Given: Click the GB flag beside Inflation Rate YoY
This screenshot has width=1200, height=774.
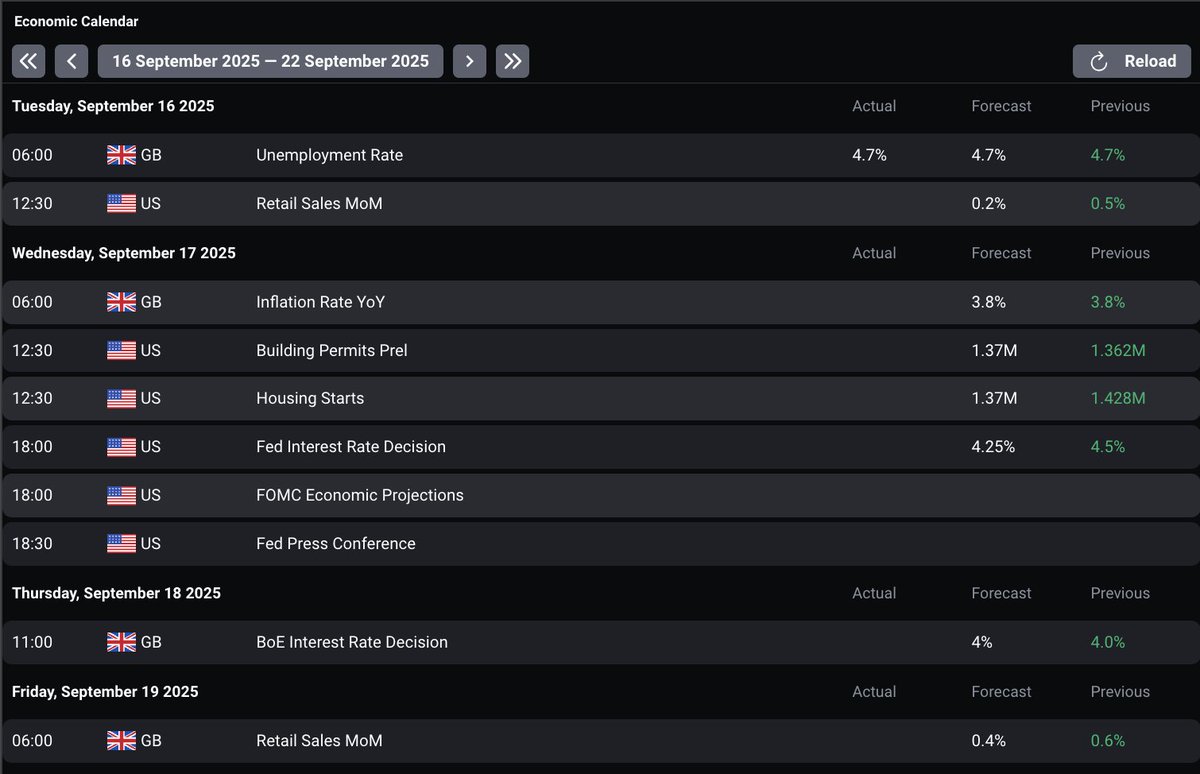Looking at the screenshot, I should pos(121,302).
